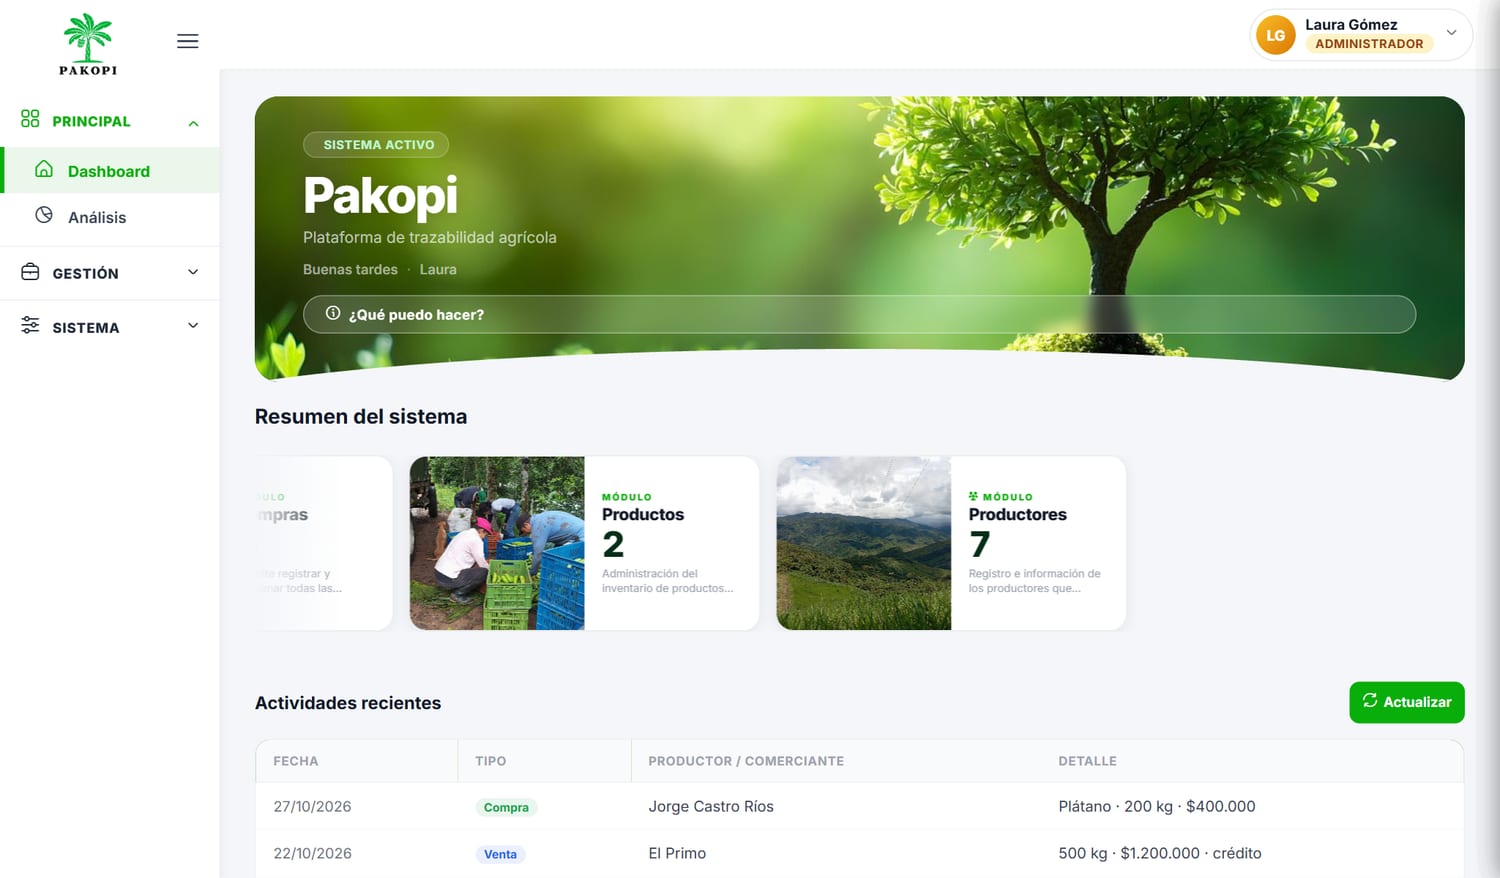
Task: Open the Laura Gómez user dropdown arrow
Action: click(1451, 33)
